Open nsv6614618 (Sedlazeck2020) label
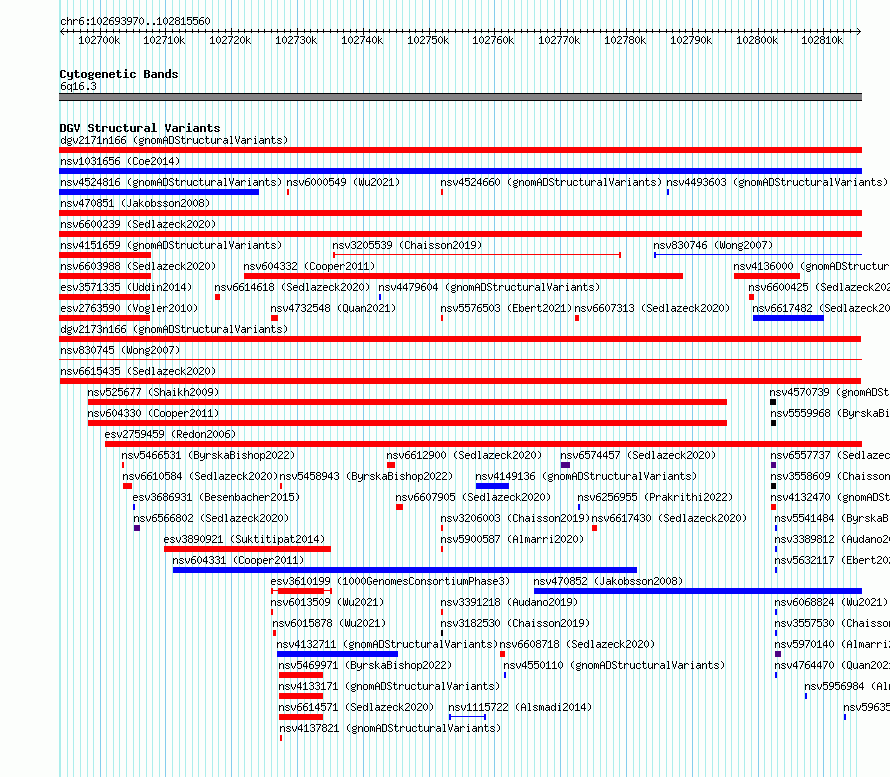Image resolution: width=890 pixels, height=777 pixels. tap(292, 287)
